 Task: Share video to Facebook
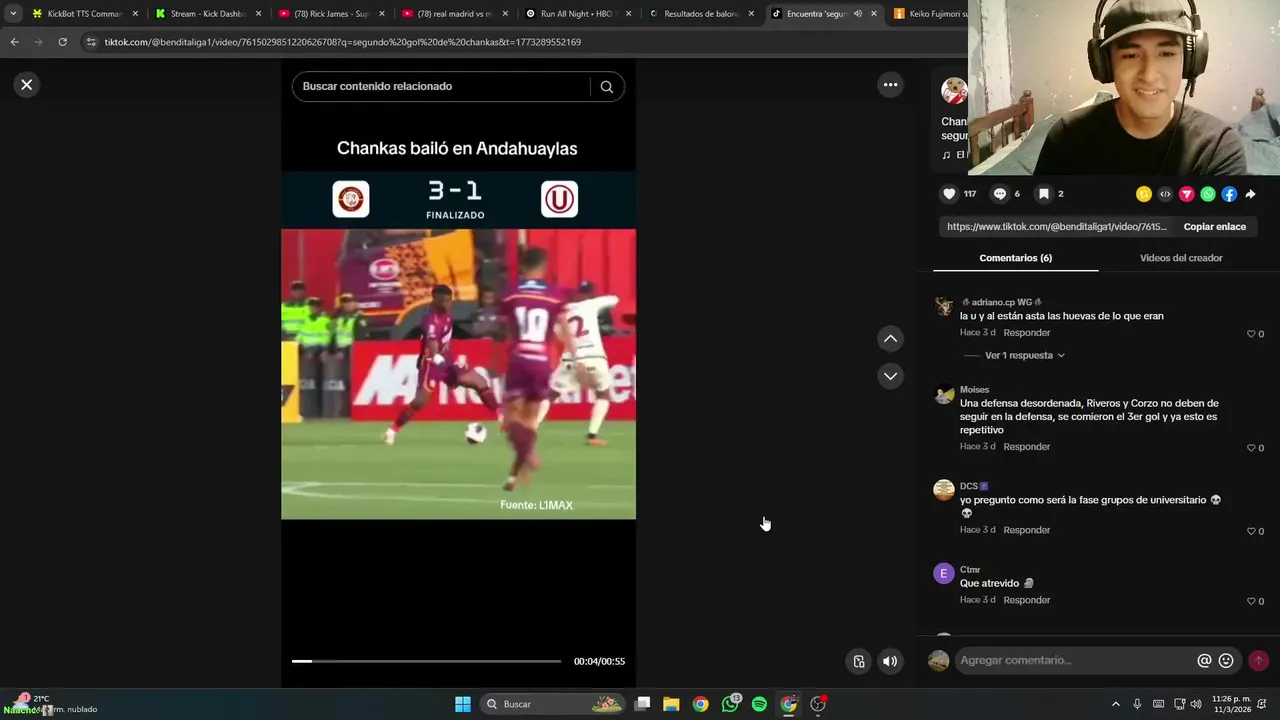point(1229,194)
